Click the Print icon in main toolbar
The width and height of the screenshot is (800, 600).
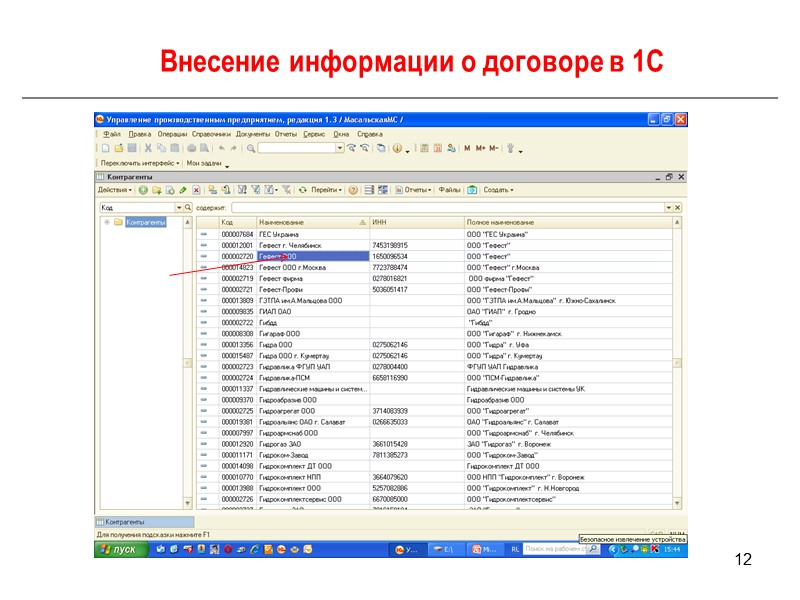click(191, 148)
